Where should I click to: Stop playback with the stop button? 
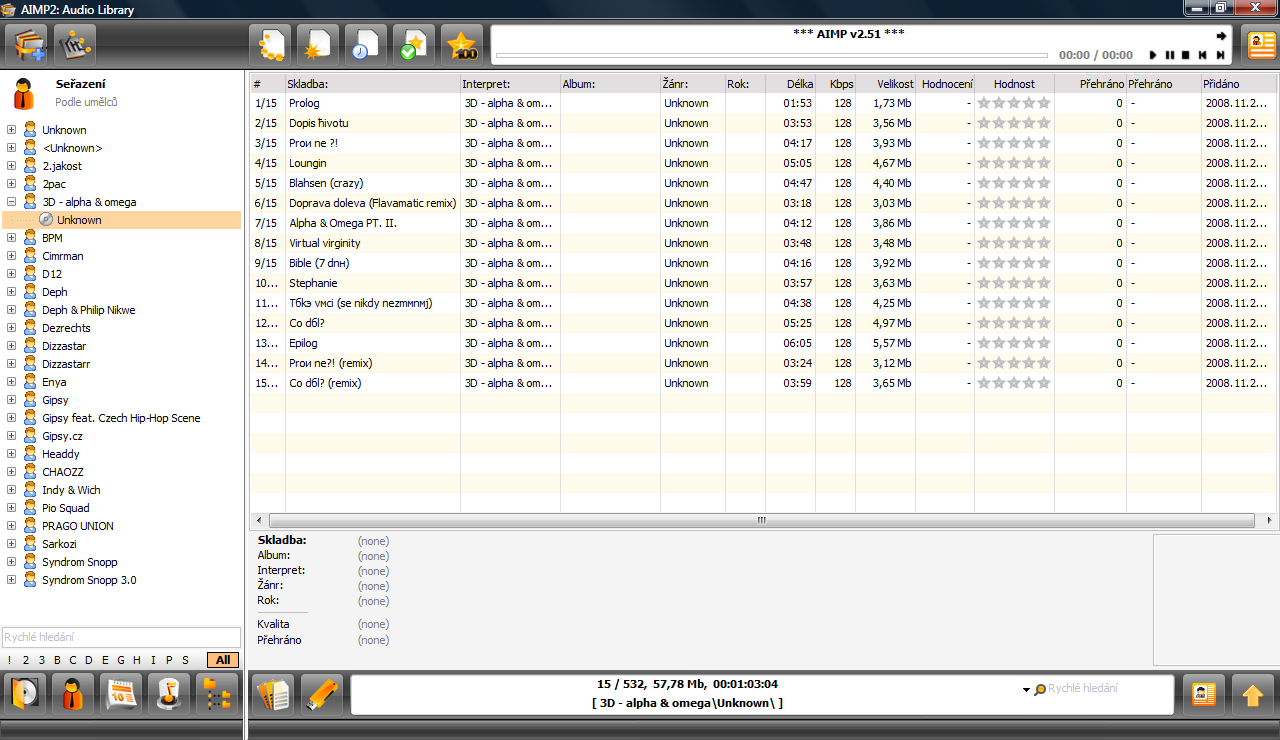click(x=1186, y=55)
